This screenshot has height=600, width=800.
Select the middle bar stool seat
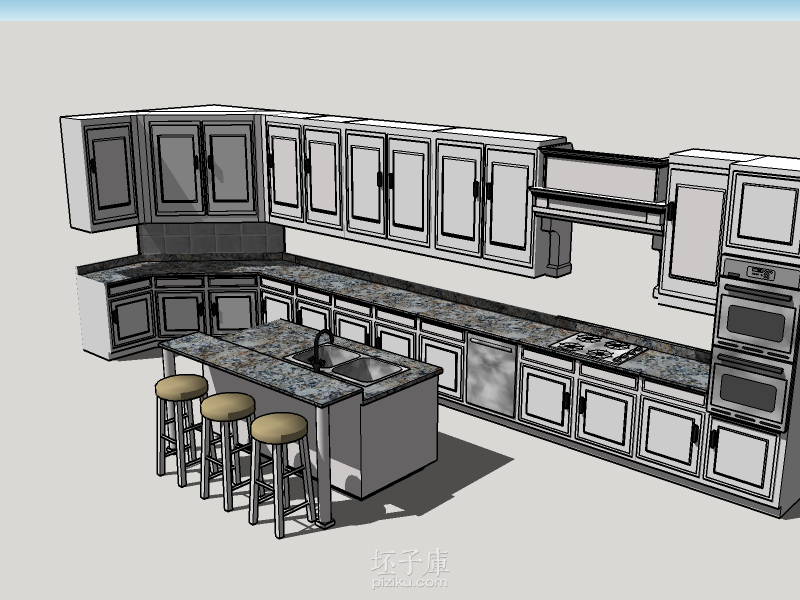point(228,406)
